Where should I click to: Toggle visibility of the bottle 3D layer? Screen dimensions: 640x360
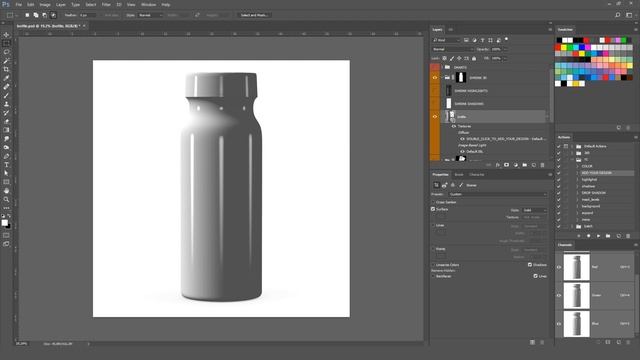pyautogui.click(x=435, y=117)
